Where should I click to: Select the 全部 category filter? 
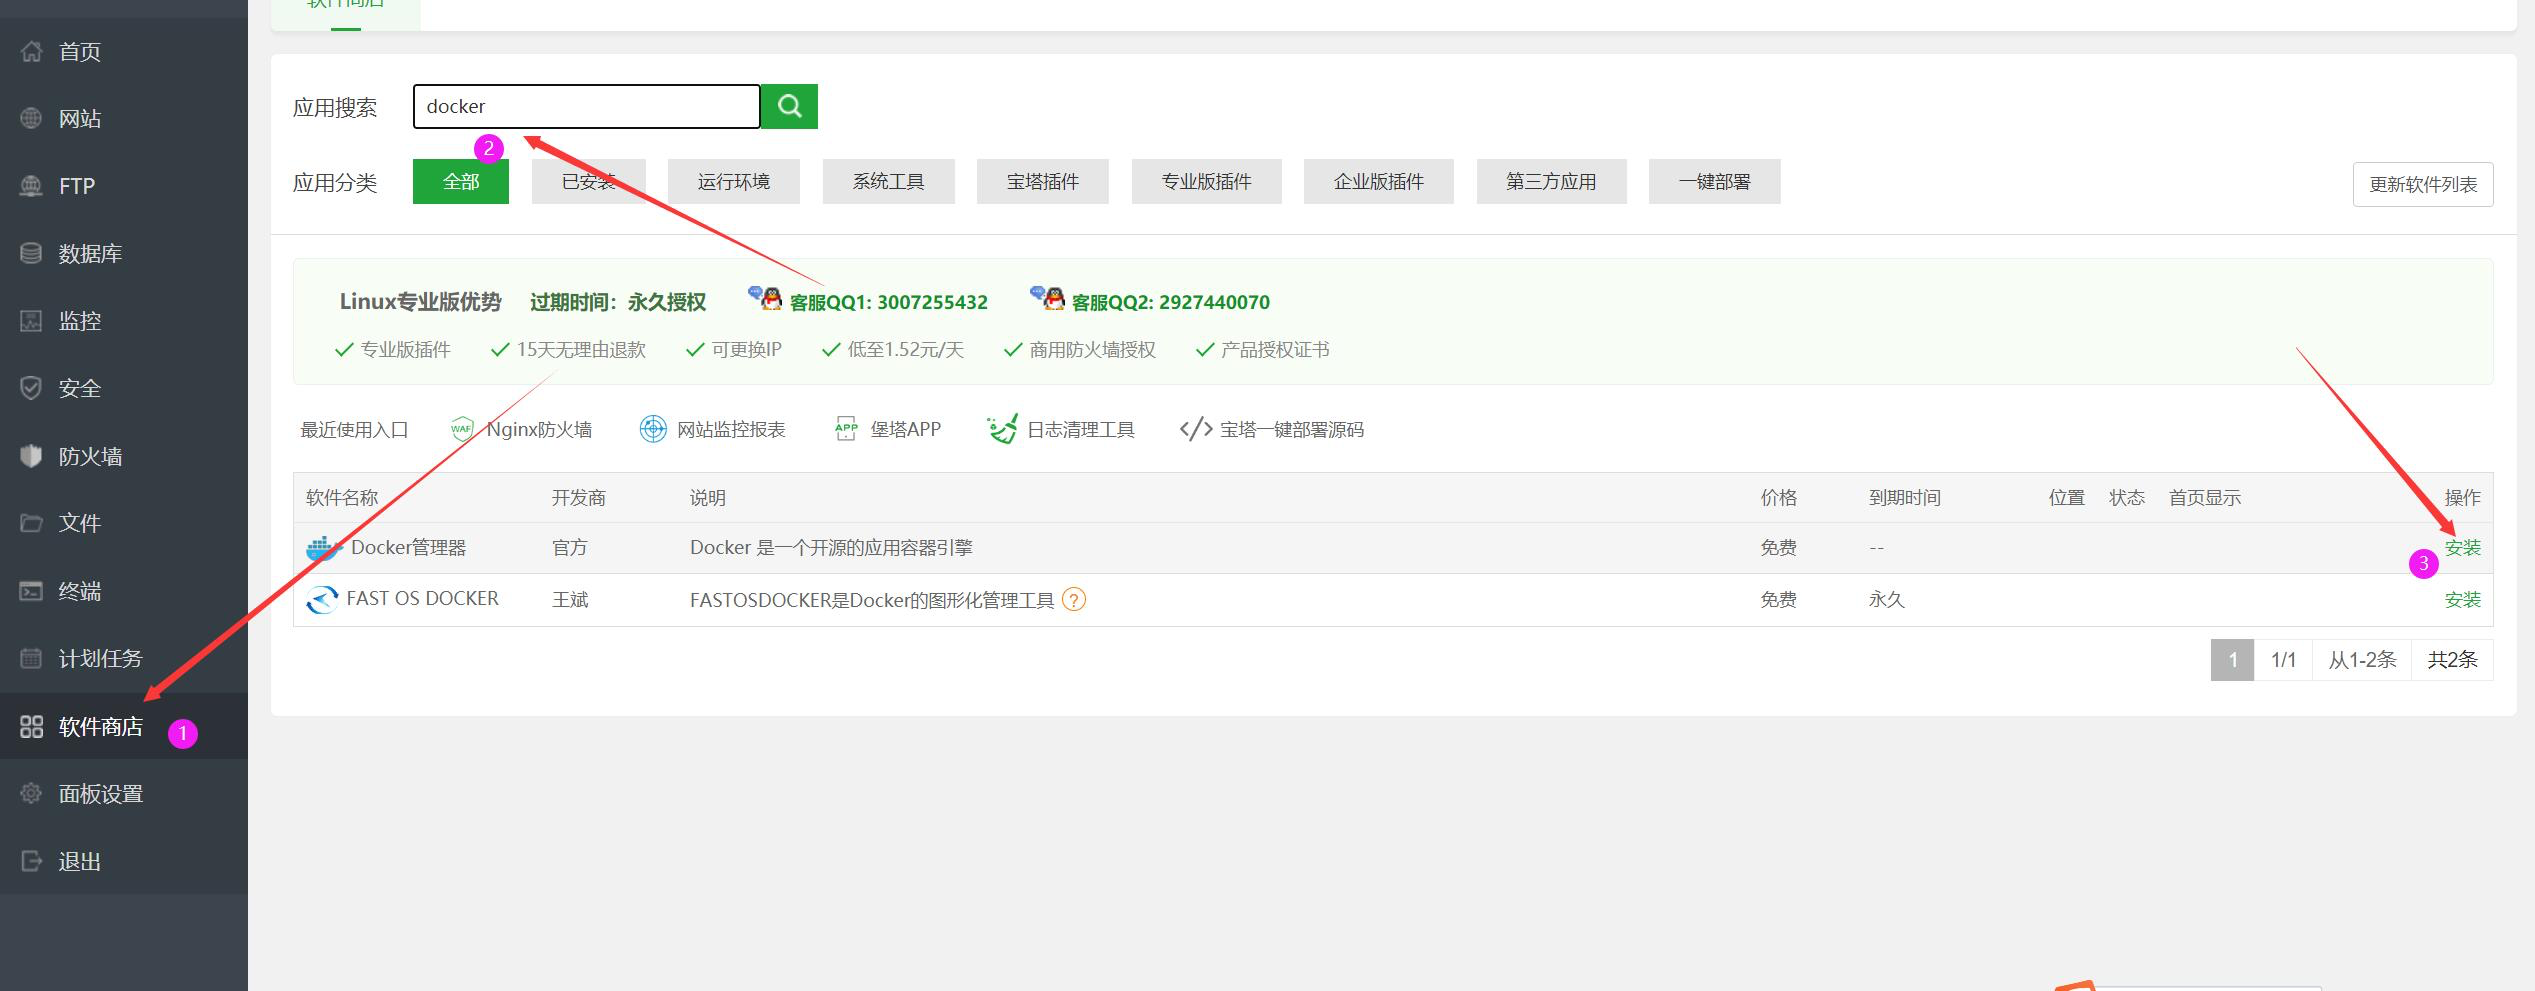click(x=461, y=181)
